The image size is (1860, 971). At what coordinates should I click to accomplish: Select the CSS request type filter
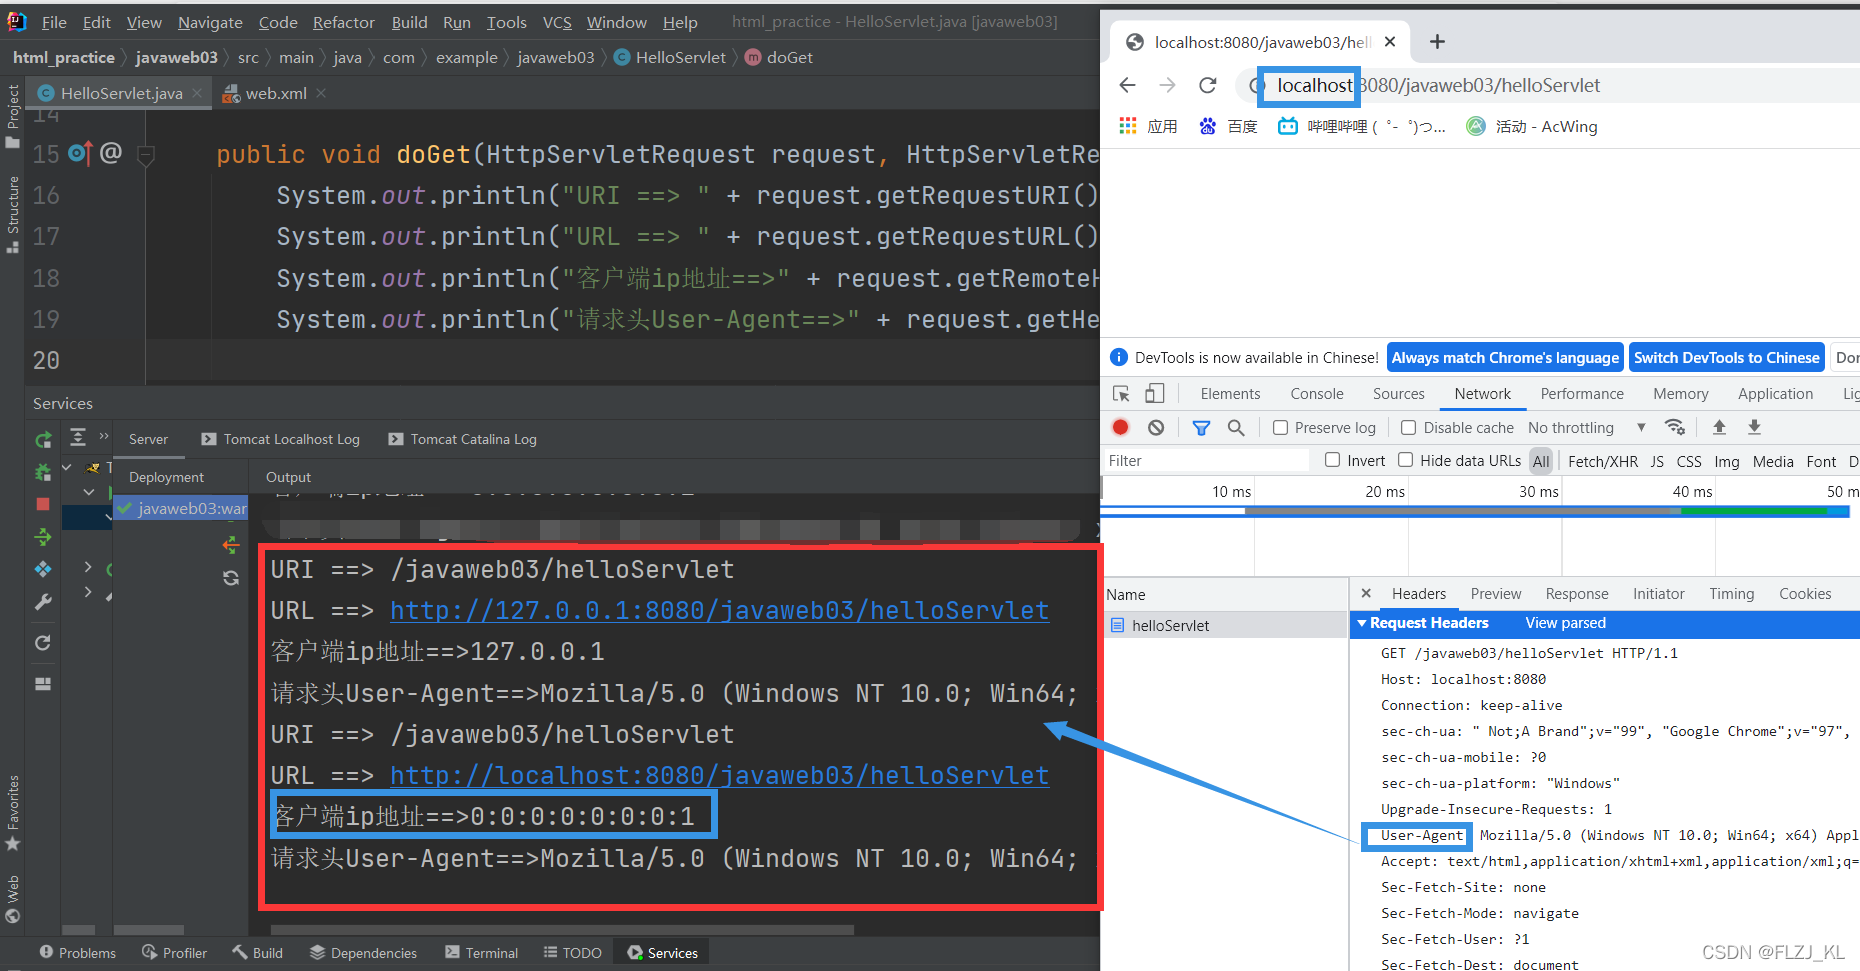[1689, 461]
